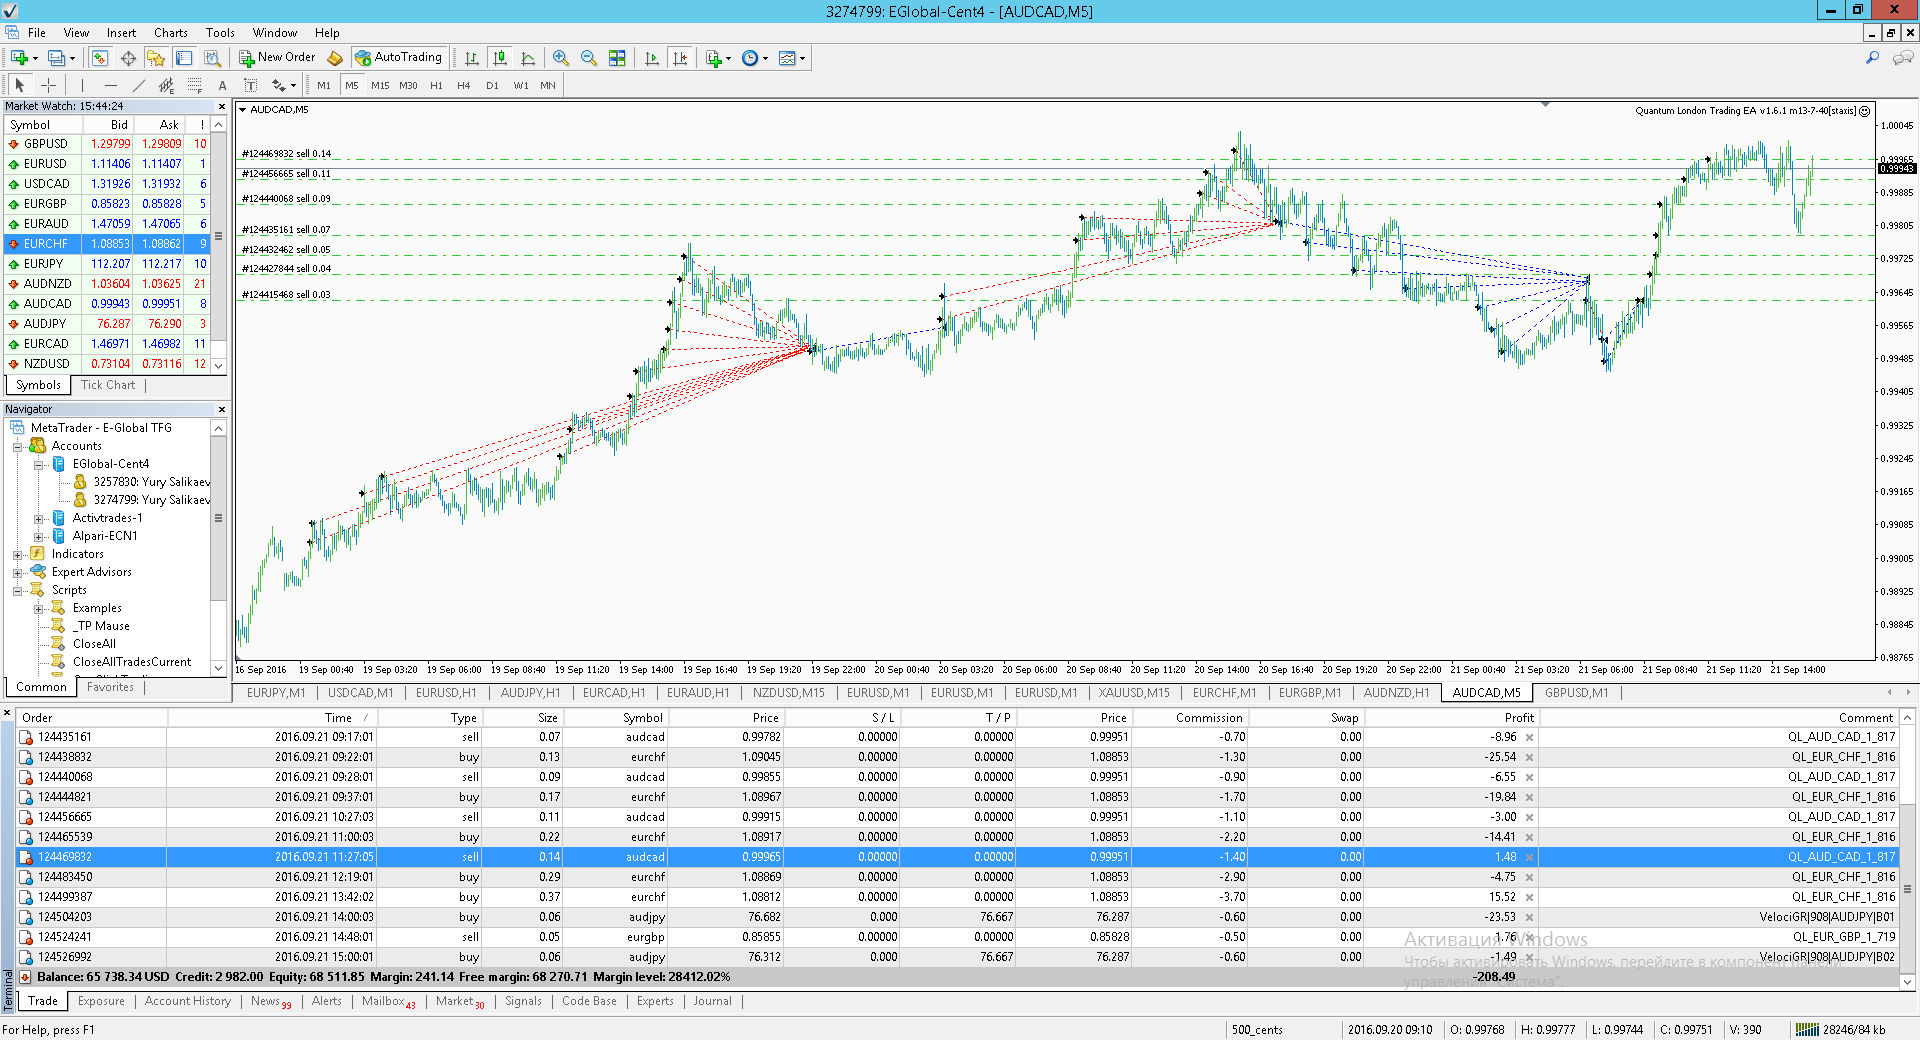This screenshot has height=1040, width=1920.
Task: Select the Horizontal Line drawing tool
Action: coord(110,85)
